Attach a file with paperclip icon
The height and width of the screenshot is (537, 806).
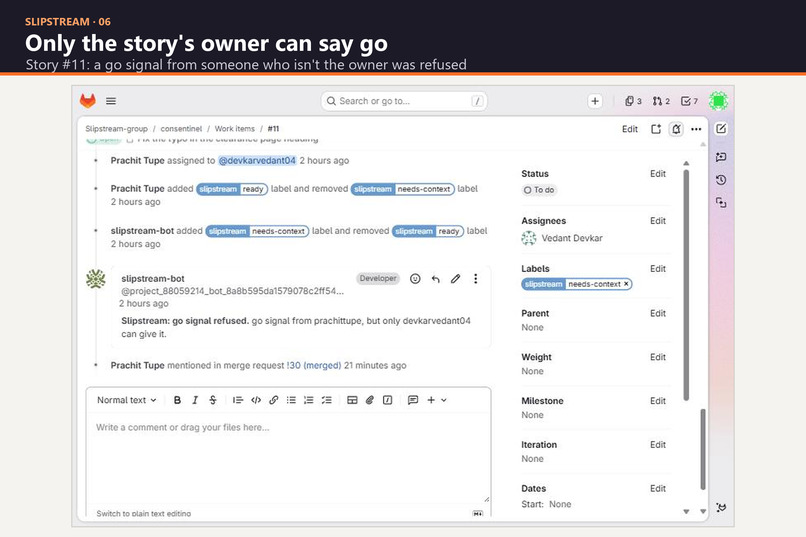(x=370, y=400)
